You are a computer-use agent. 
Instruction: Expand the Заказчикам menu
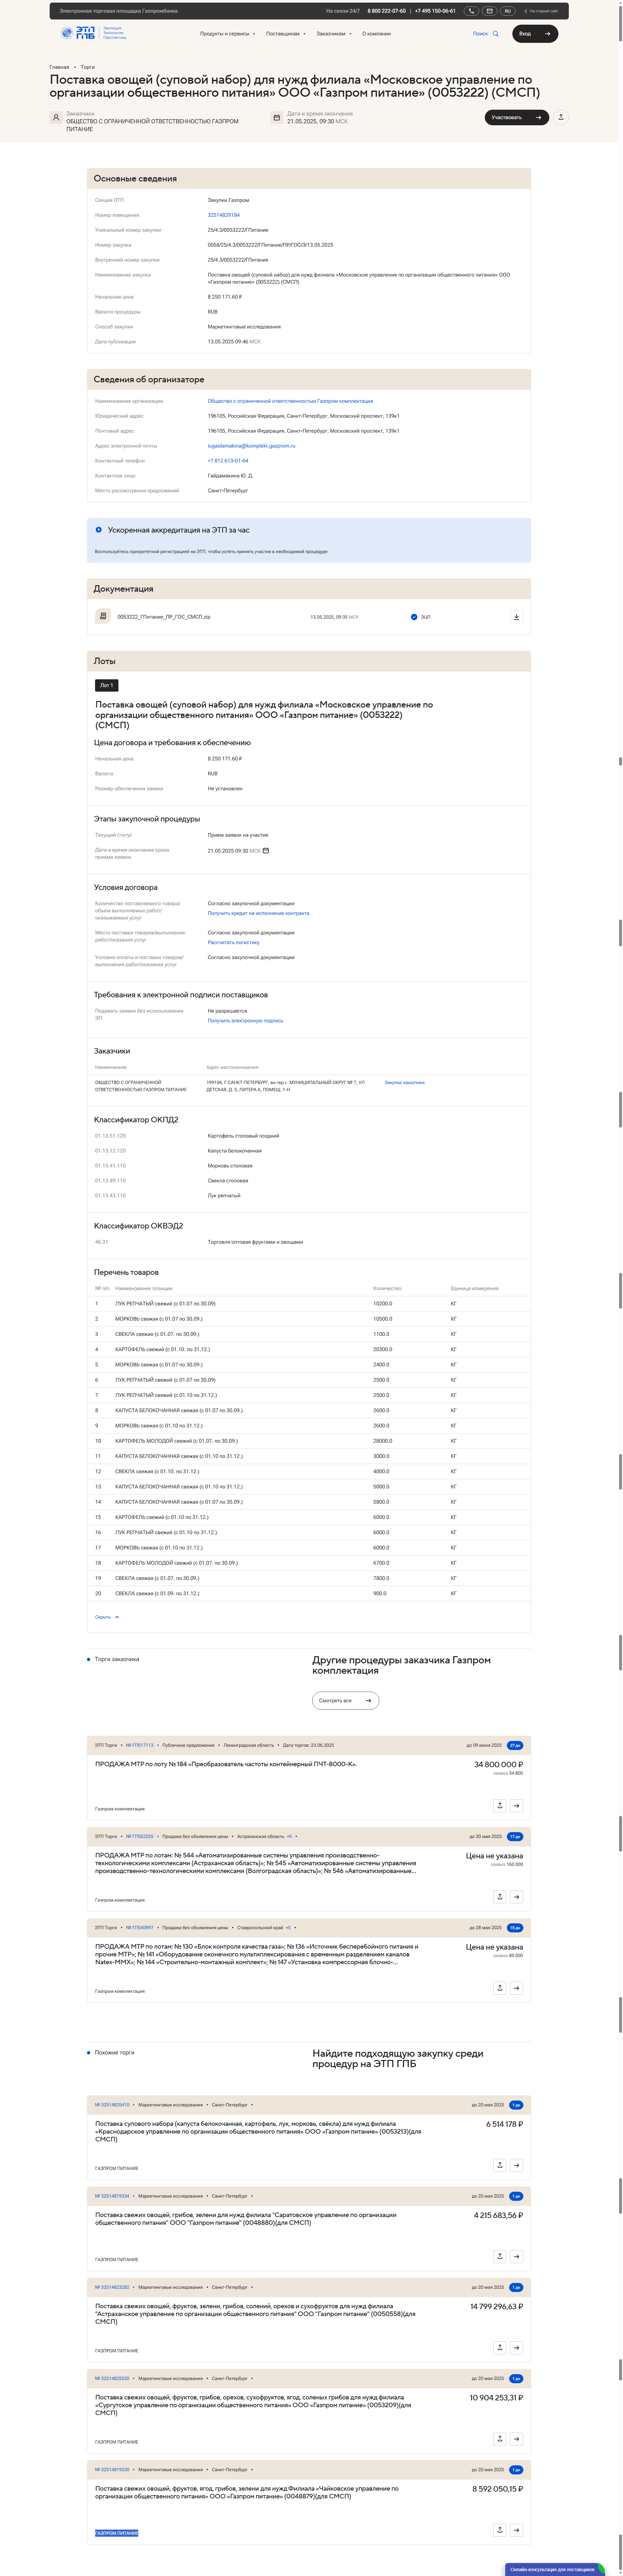coord(334,34)
